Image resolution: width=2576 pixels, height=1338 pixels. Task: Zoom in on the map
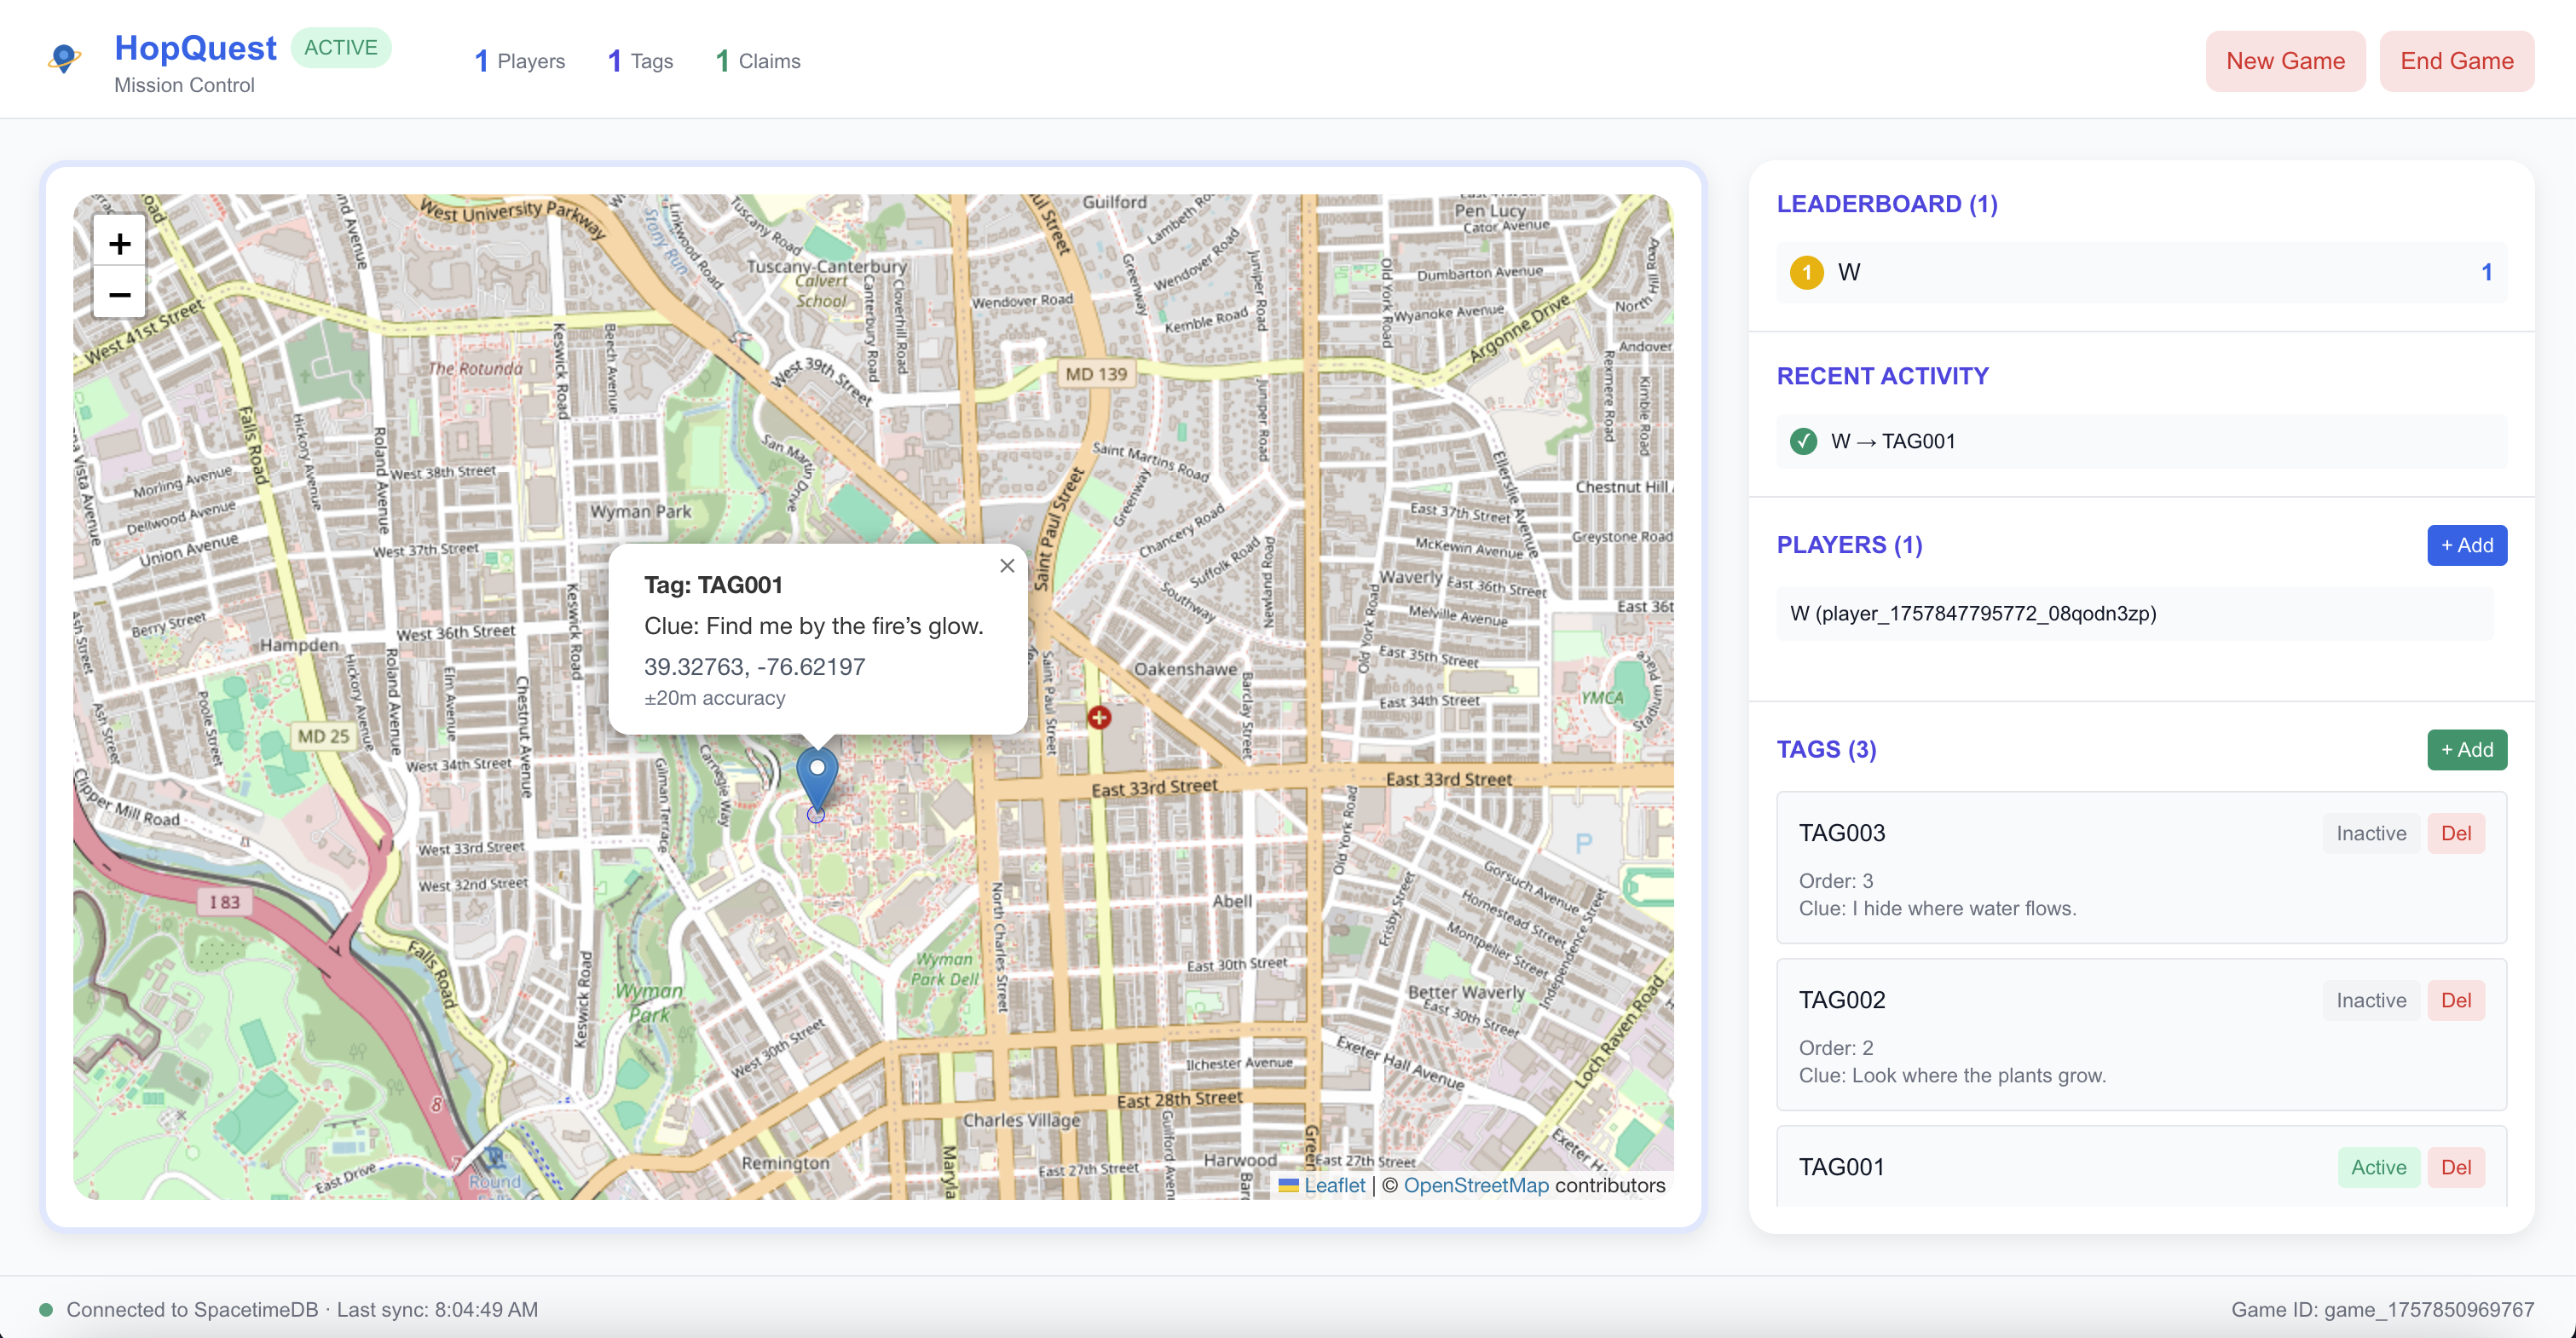click(x=119, y=243)
